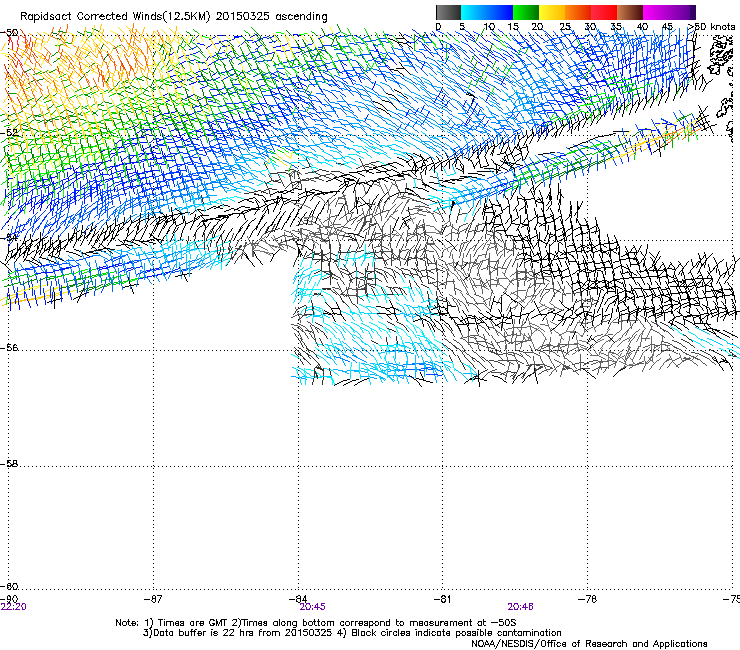The height and width of the screenshot is (650, 740).
Task: Click the brown 35-40 knots color swatch
Action: click(630, 12)
